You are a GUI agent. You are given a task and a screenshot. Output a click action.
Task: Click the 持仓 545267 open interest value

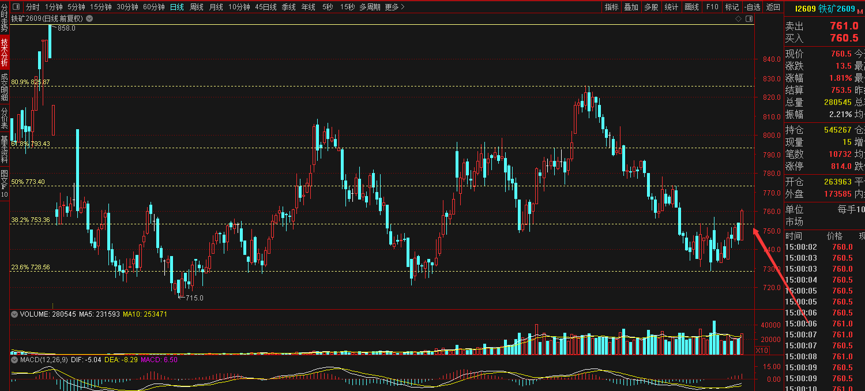pos(838,131)
